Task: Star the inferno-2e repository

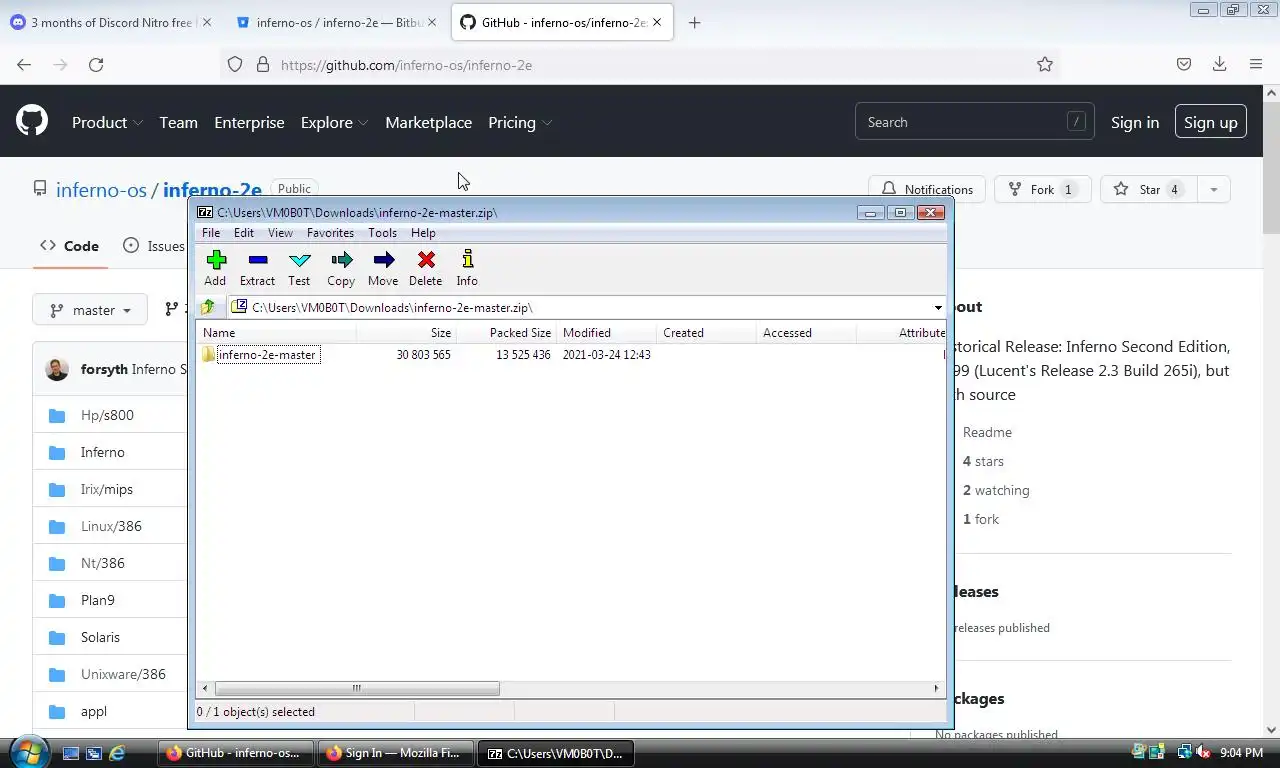Action: point(1148,189)
